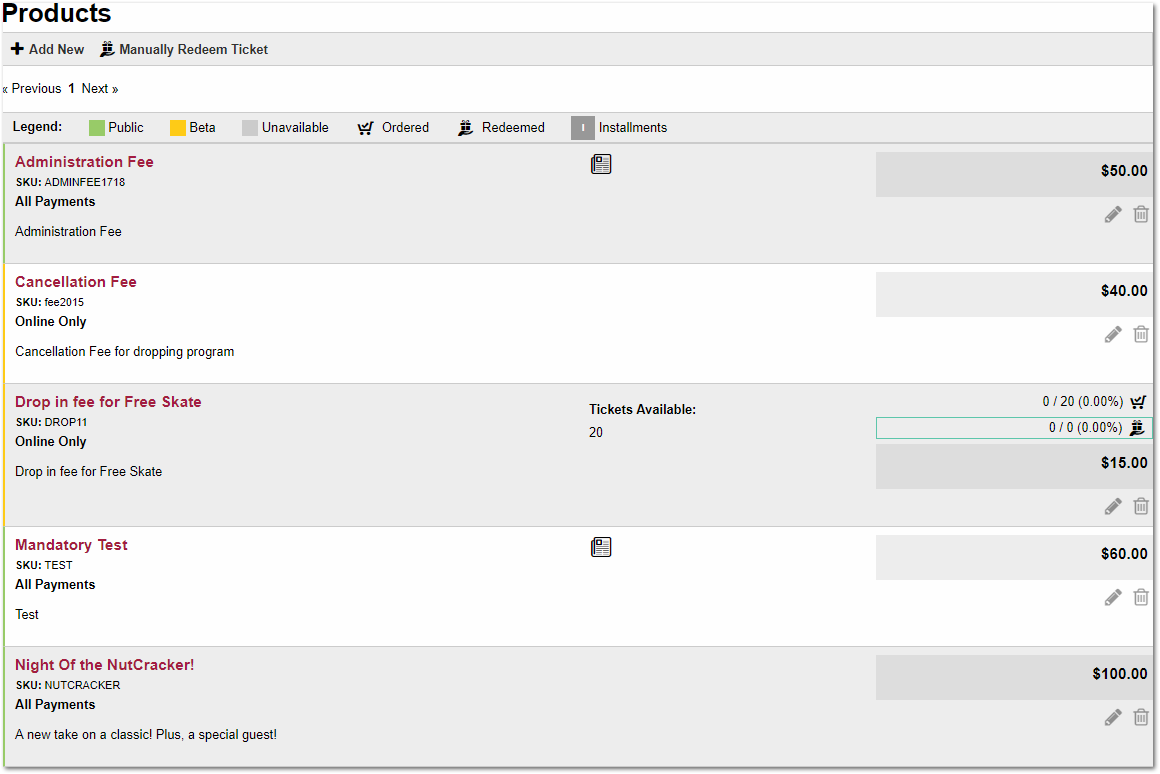Click the pencil icon for Drop in fee
The height and width of the screenshot is (774, 1160).
[1113, 506]
